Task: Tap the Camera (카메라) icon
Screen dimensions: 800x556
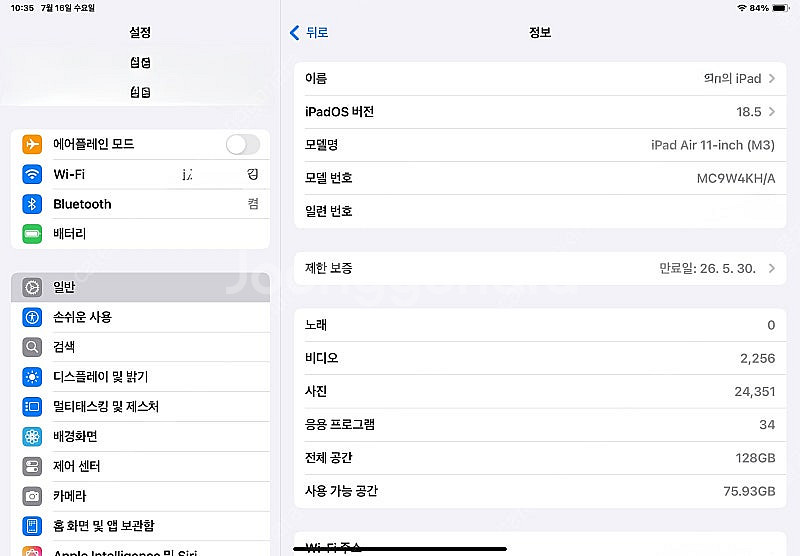Action: pos(32,496)
